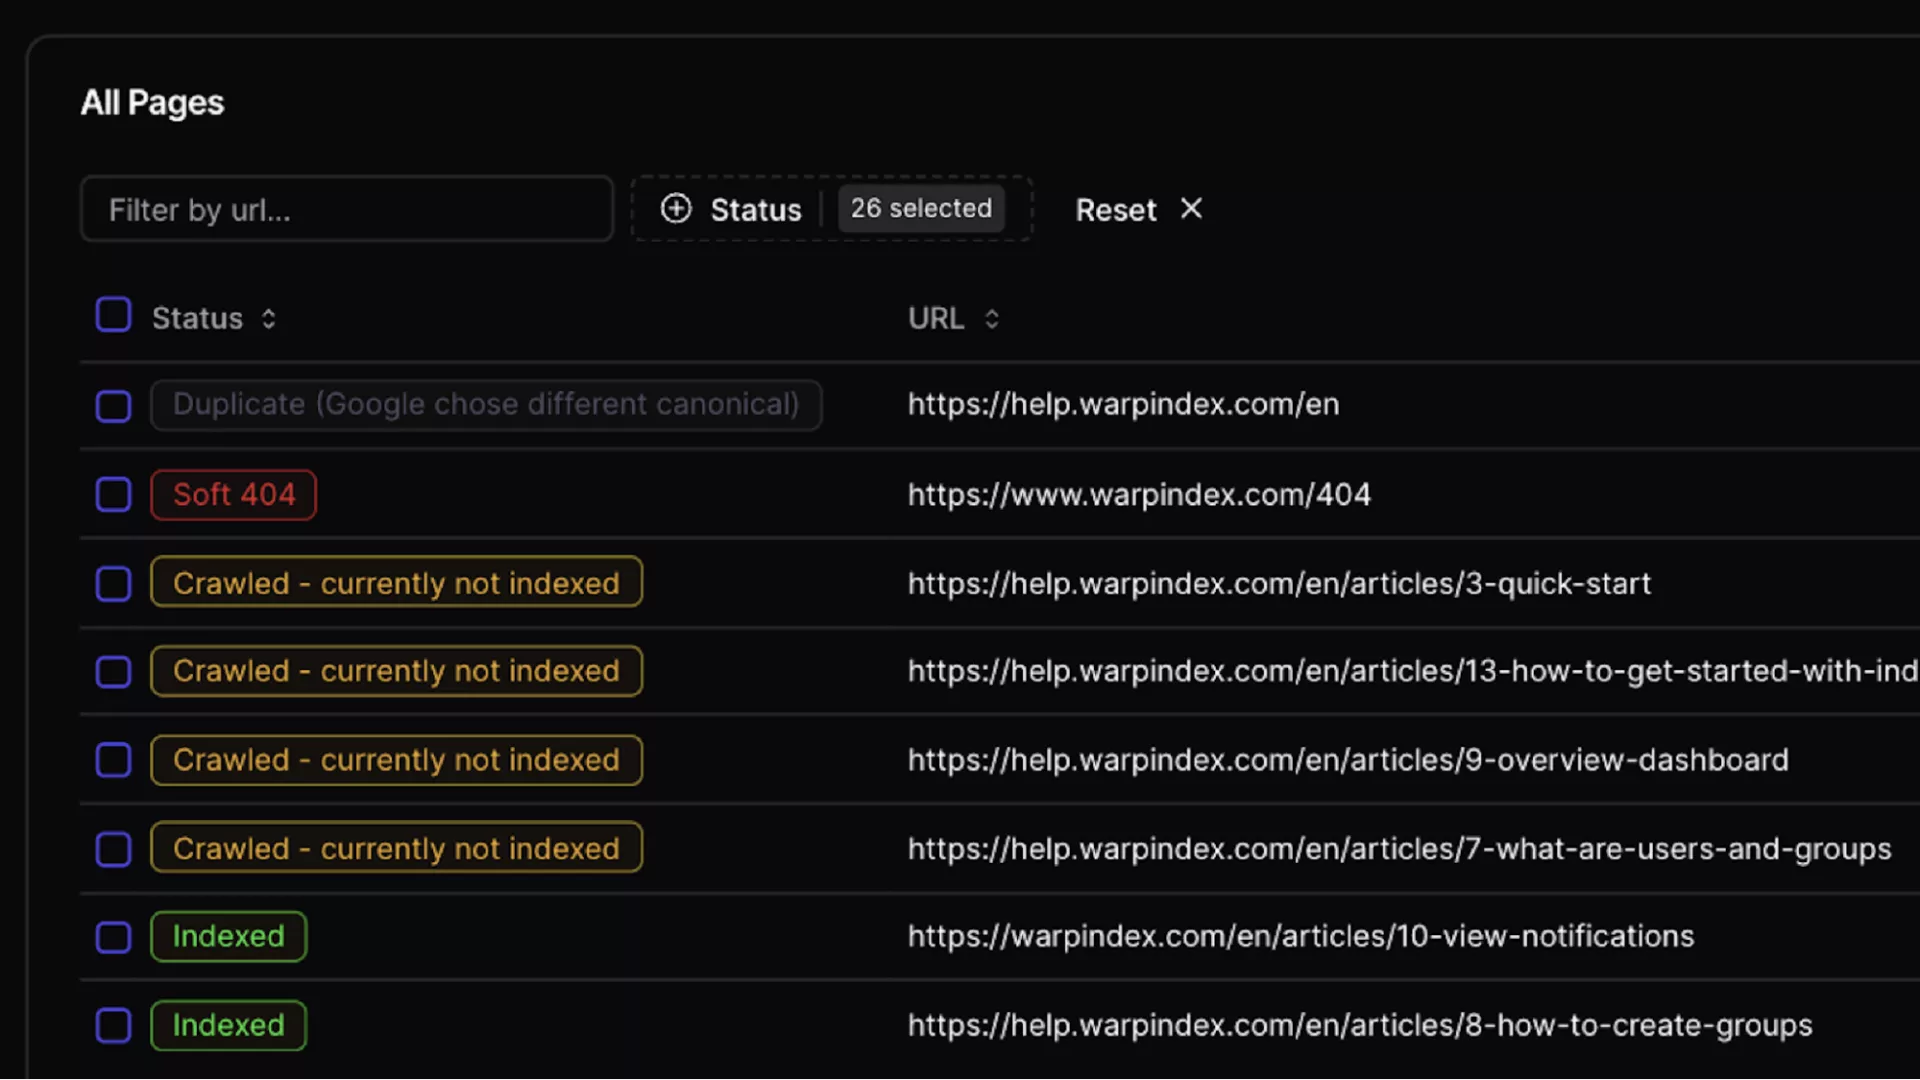Sort by Status column arrows icon
This screenshot has height=1080, width=1920.
tap(269, 319)
